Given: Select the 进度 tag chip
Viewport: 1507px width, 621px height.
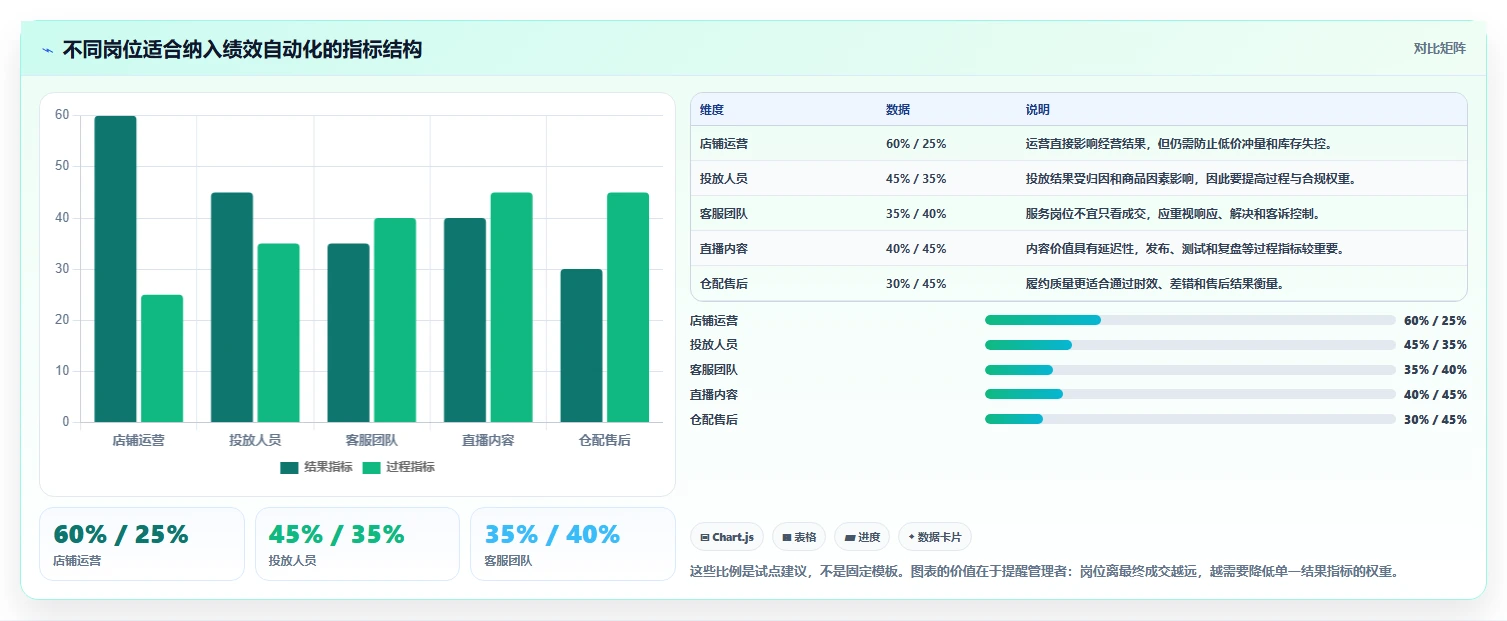Looking at the screenshot, I should [862, 537].
